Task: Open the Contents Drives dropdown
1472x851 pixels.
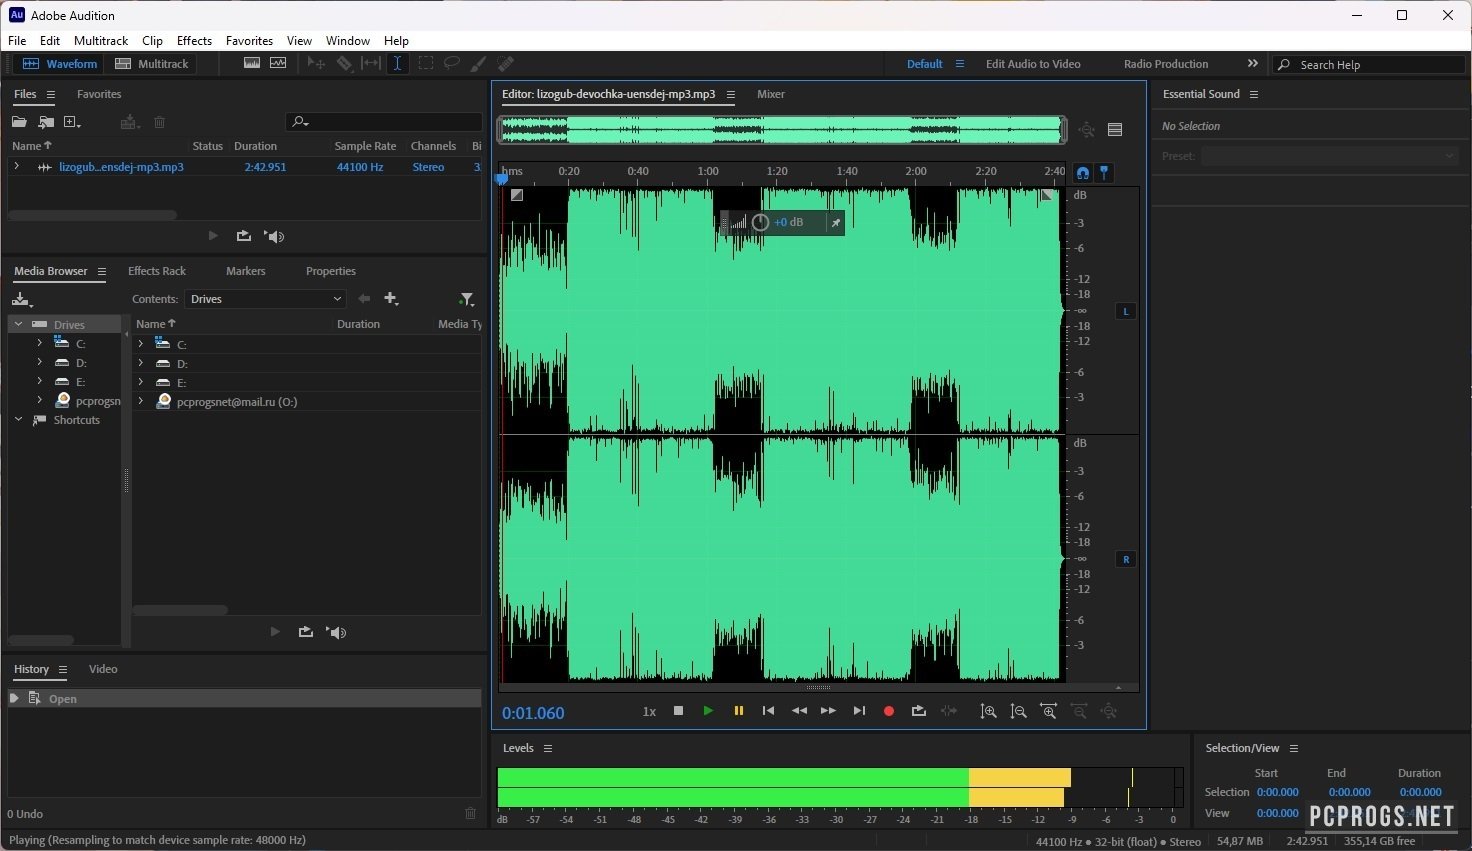Action: tap(265, 299)
